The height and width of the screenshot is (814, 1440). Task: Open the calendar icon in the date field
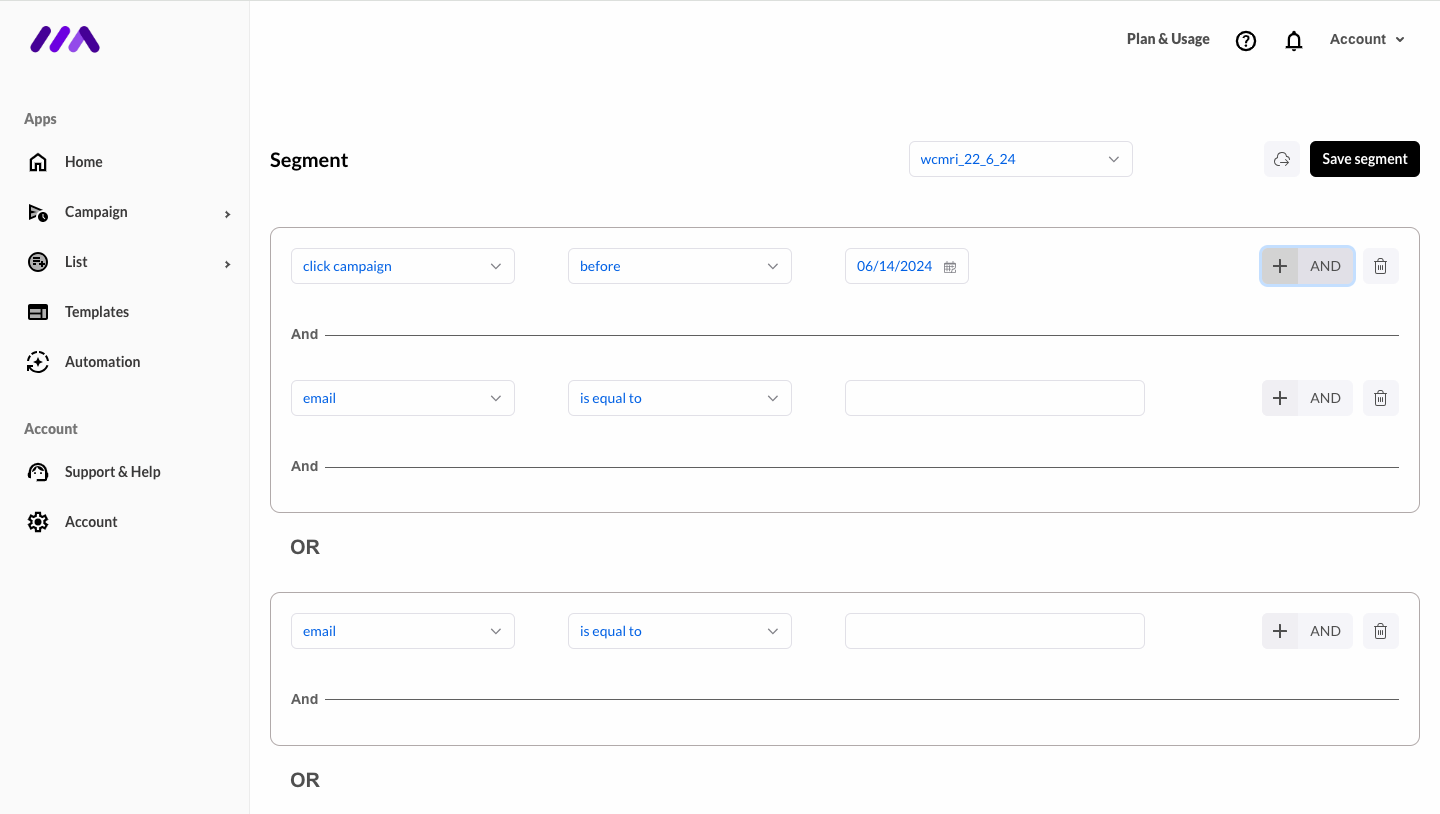click(x=949, y=266)
